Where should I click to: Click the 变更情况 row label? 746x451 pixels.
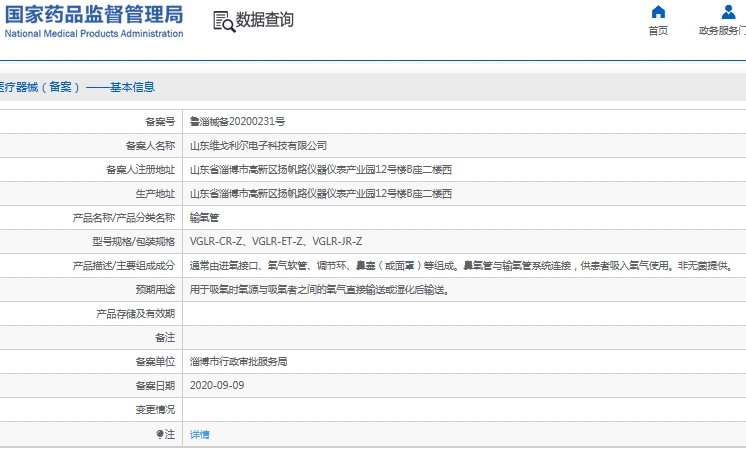(x=155, y=410)
